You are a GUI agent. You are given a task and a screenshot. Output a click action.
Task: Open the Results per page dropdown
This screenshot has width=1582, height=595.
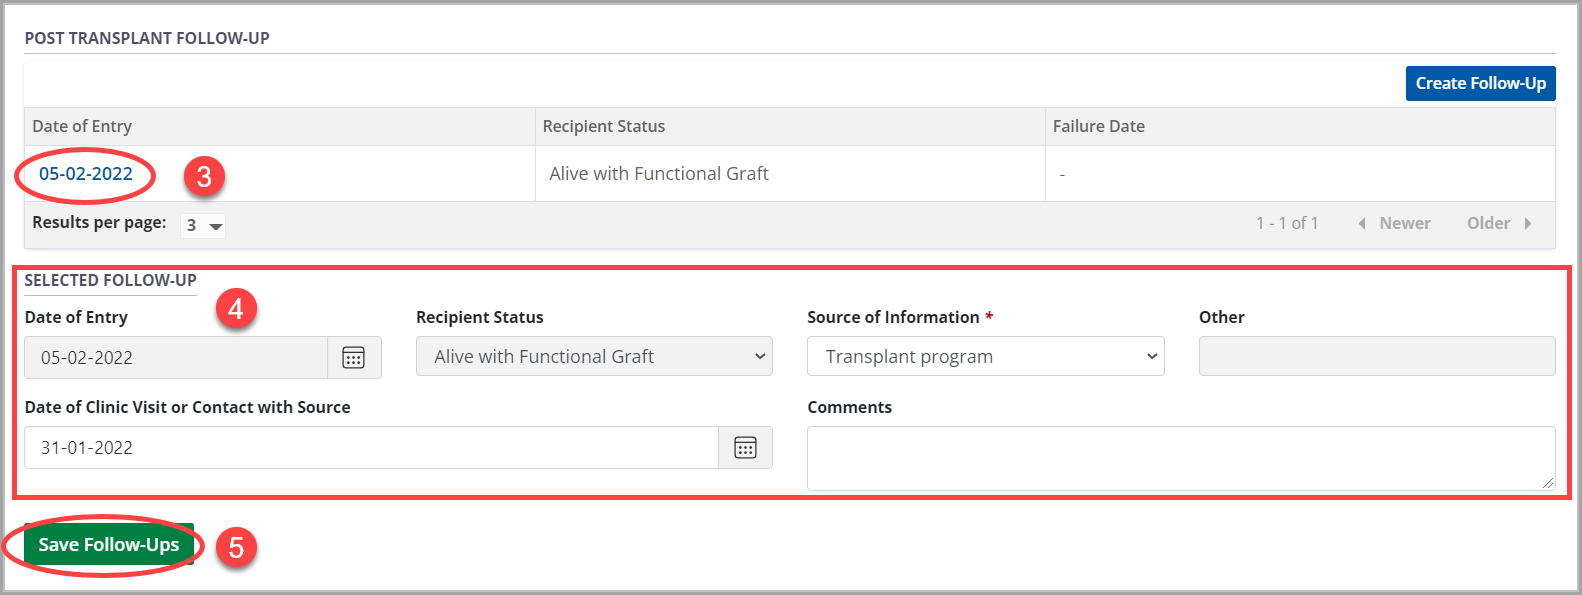click(204, 226)
